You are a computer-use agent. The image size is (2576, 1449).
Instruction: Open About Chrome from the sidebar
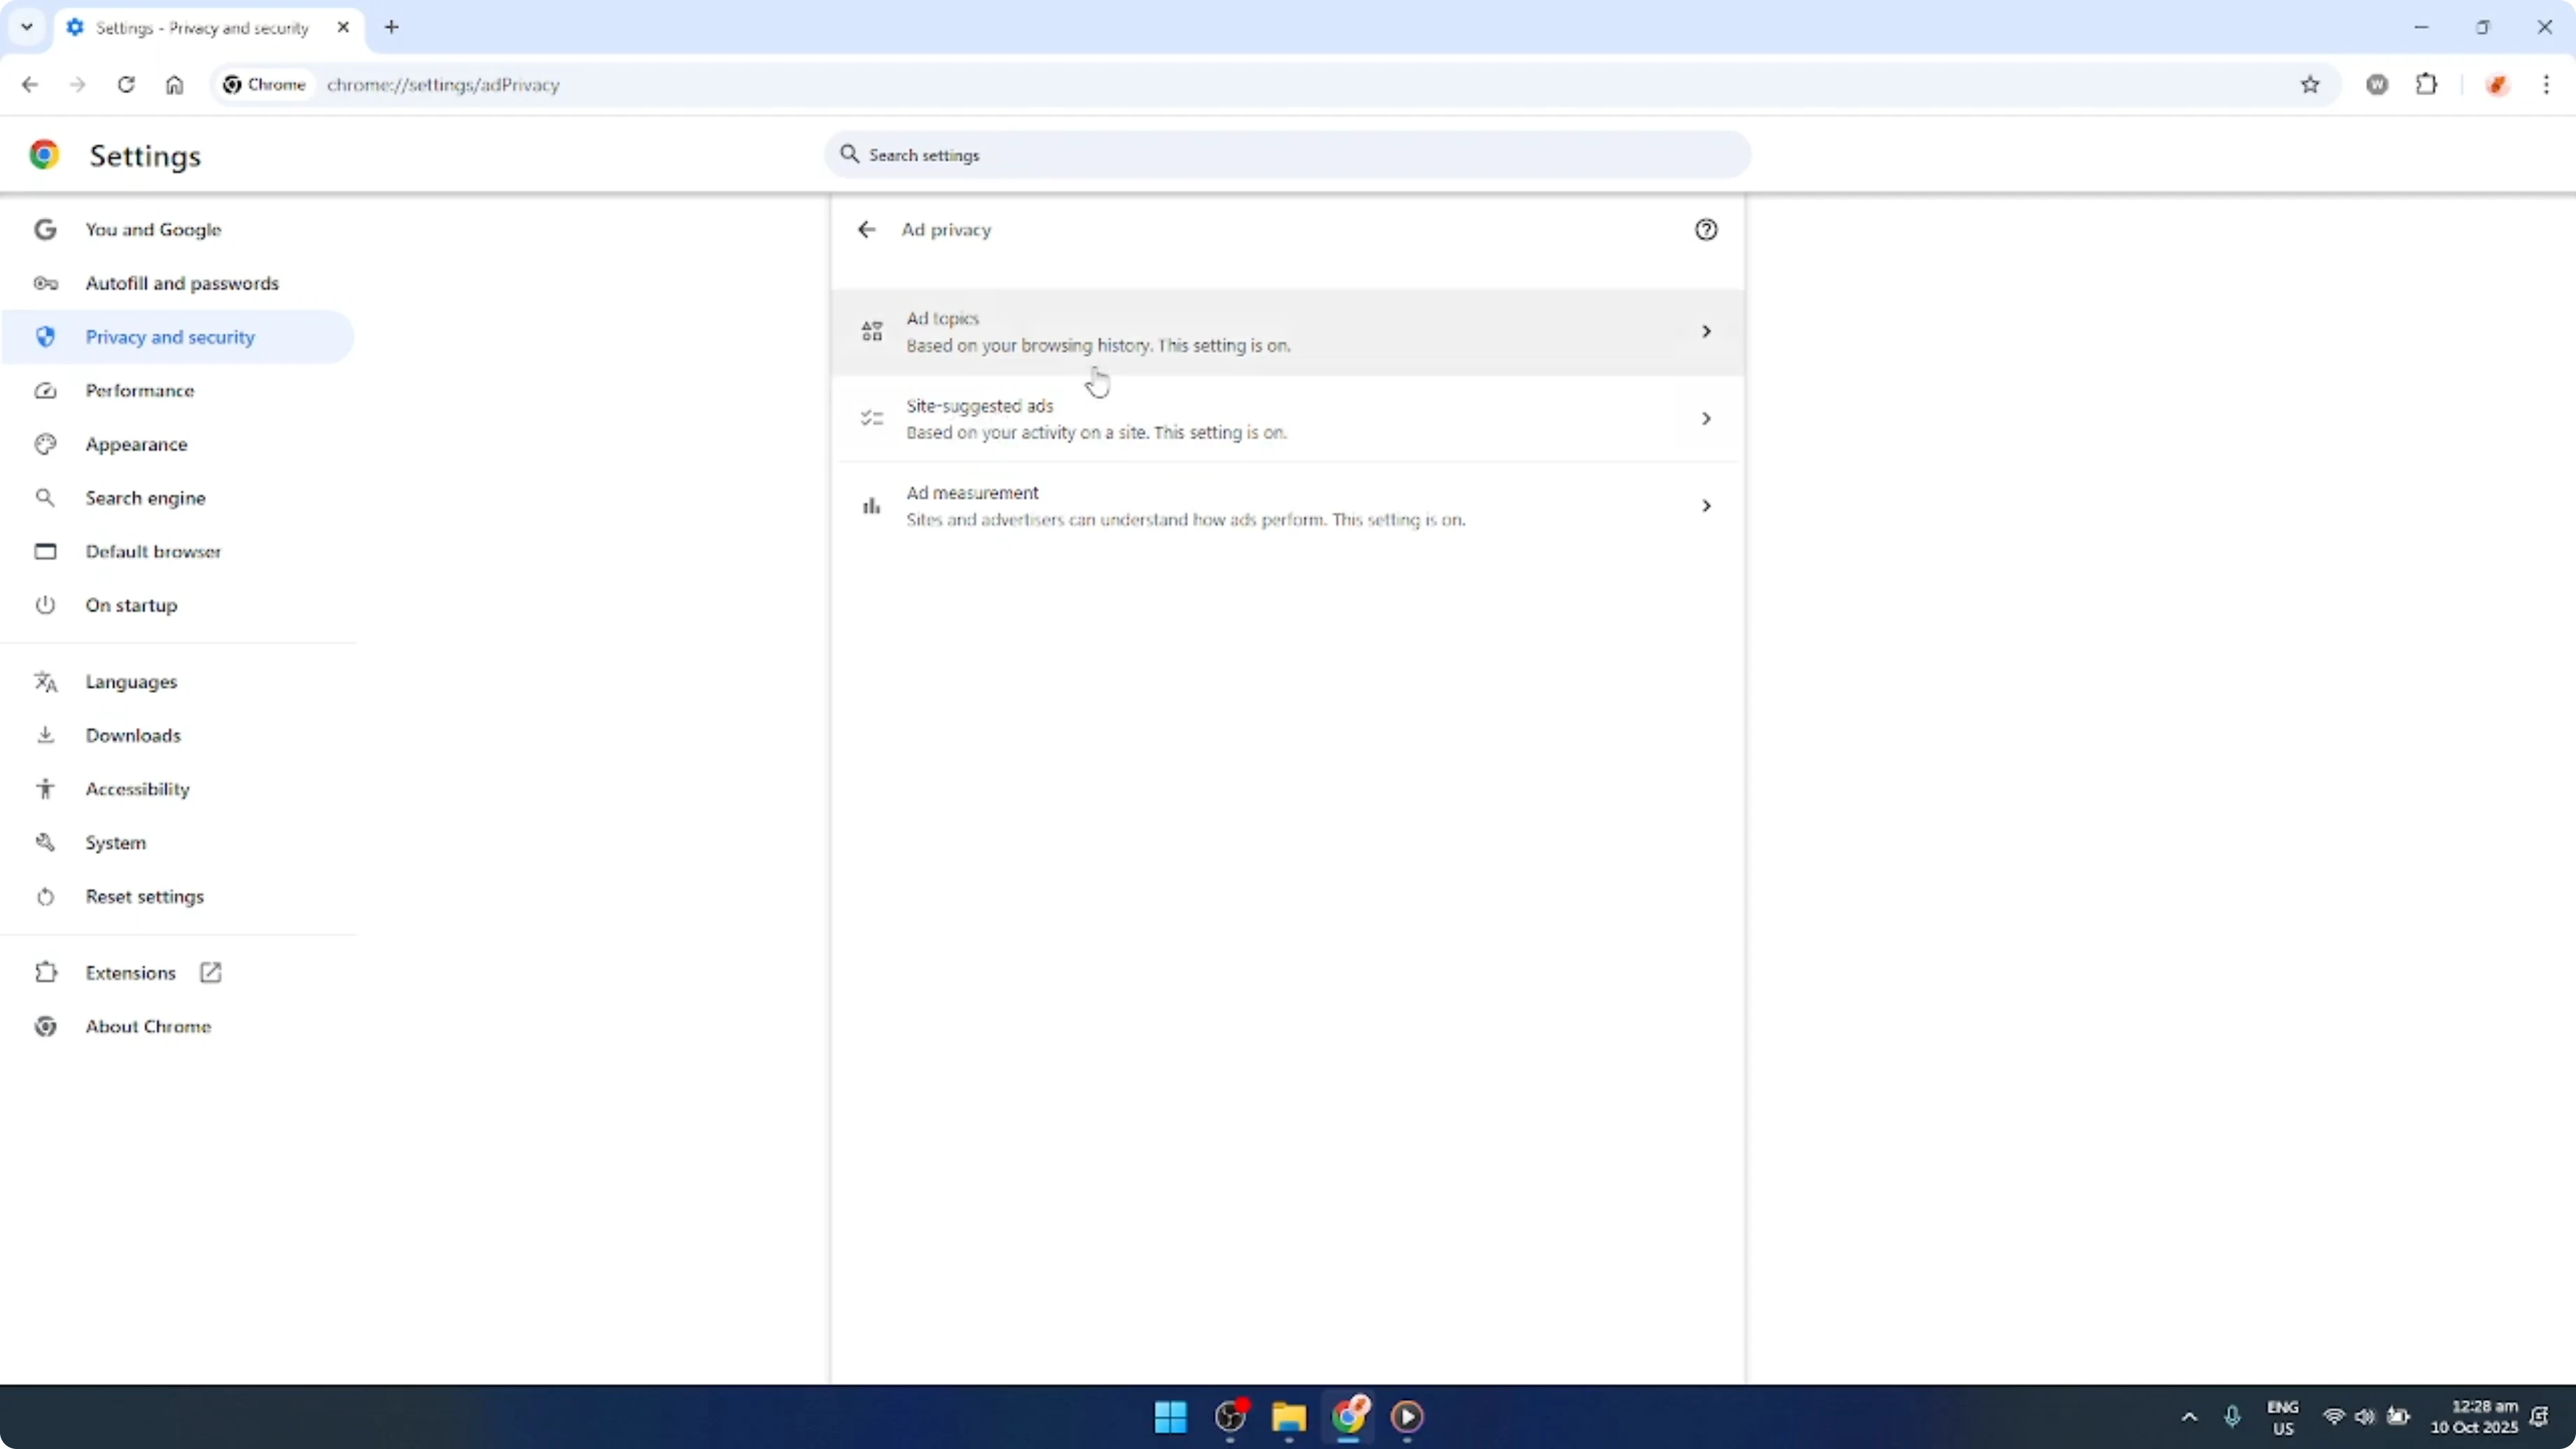pyautogui.click(x=148, y=1025)
